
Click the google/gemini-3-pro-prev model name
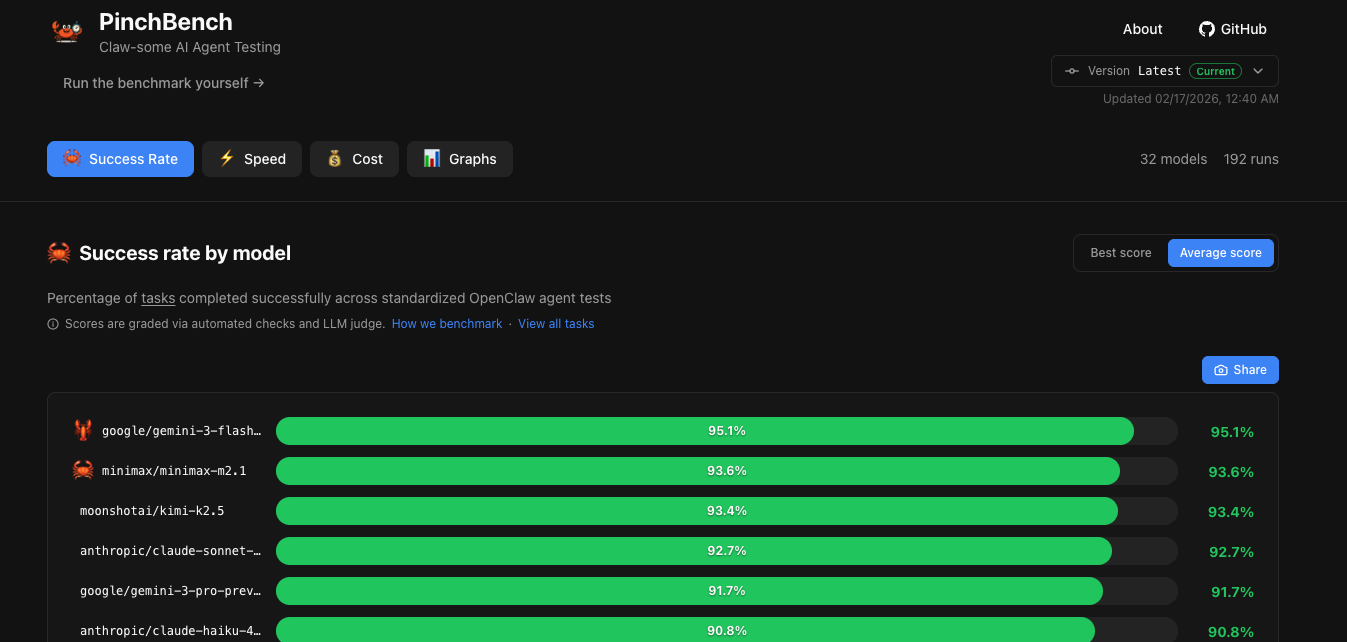coord(170,591)
